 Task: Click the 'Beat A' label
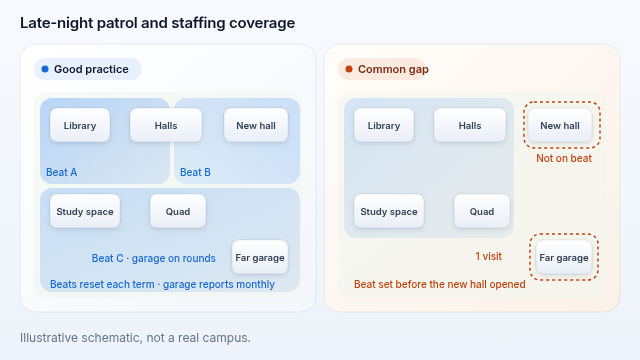pyautogui.click(x=62, y=172)
